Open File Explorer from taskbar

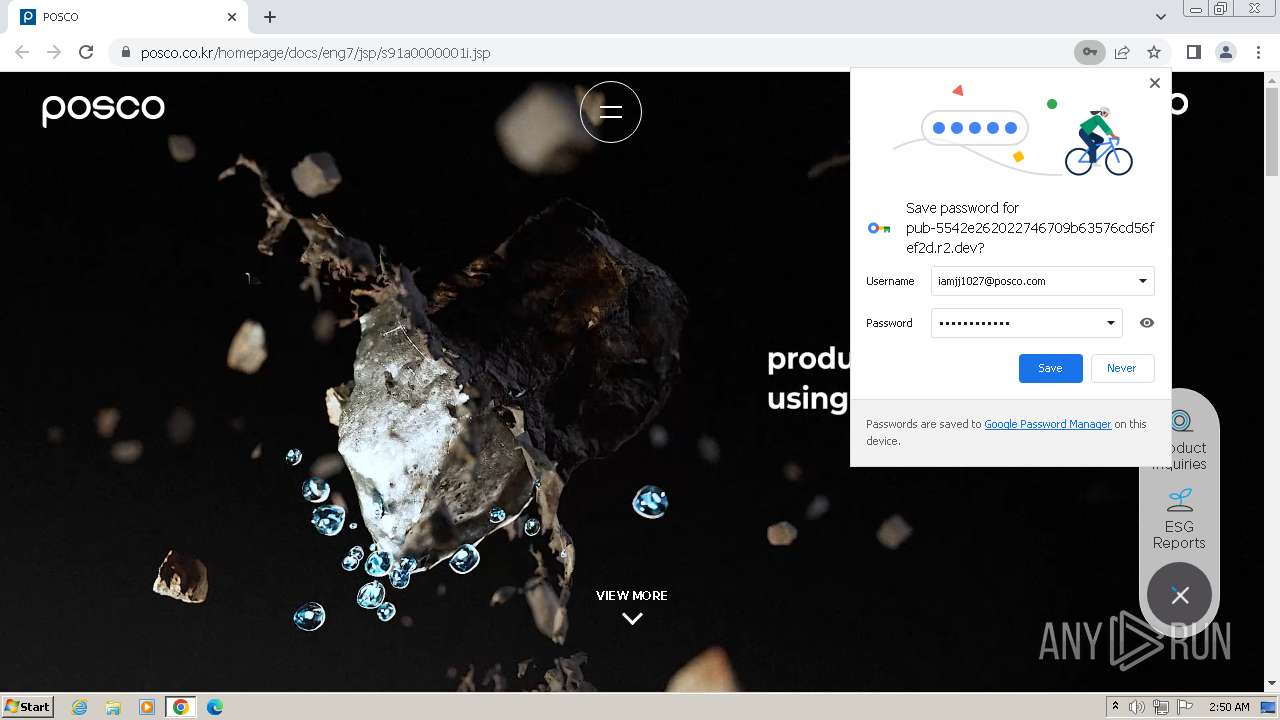tap(113, 707)
